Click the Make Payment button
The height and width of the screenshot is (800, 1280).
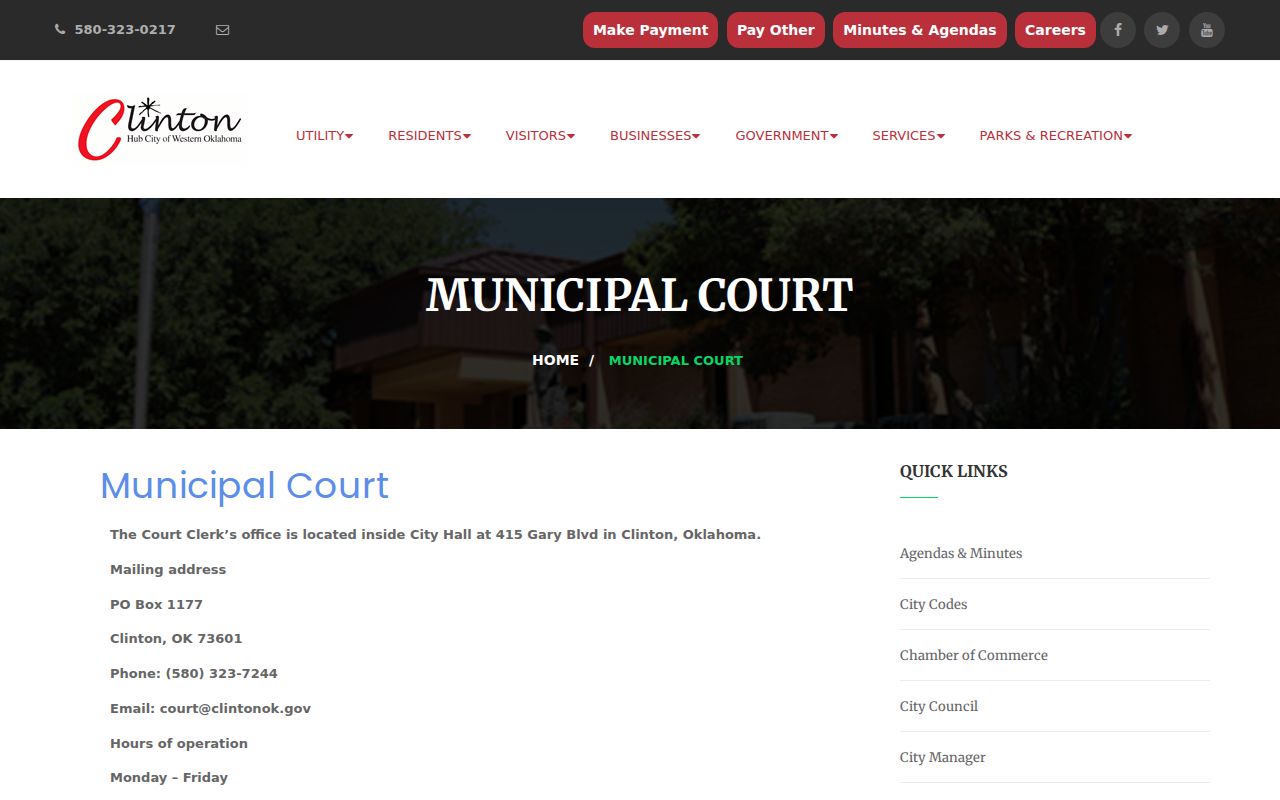650,30
